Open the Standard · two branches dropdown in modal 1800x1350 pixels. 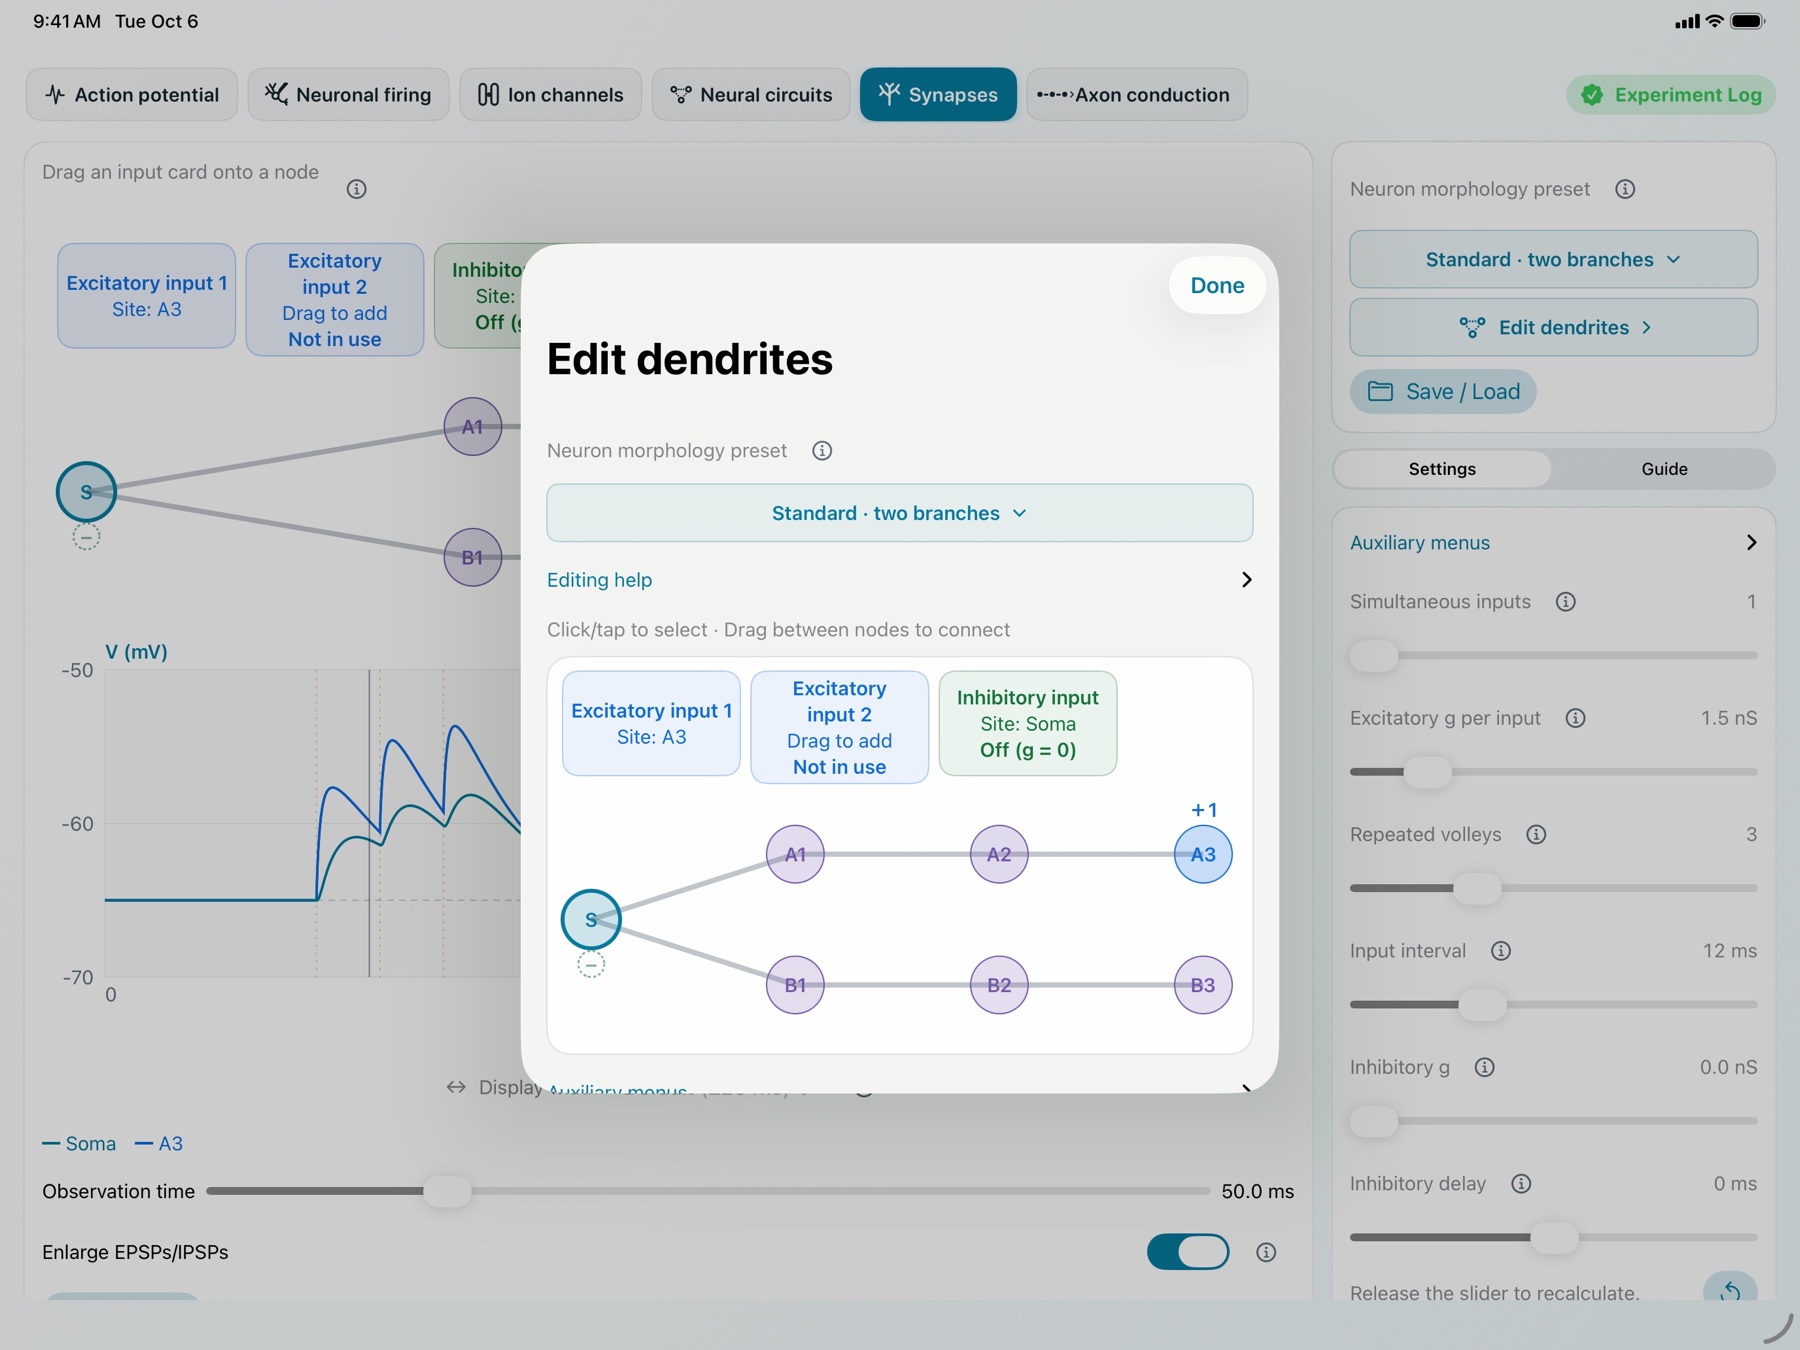[899, 513]
